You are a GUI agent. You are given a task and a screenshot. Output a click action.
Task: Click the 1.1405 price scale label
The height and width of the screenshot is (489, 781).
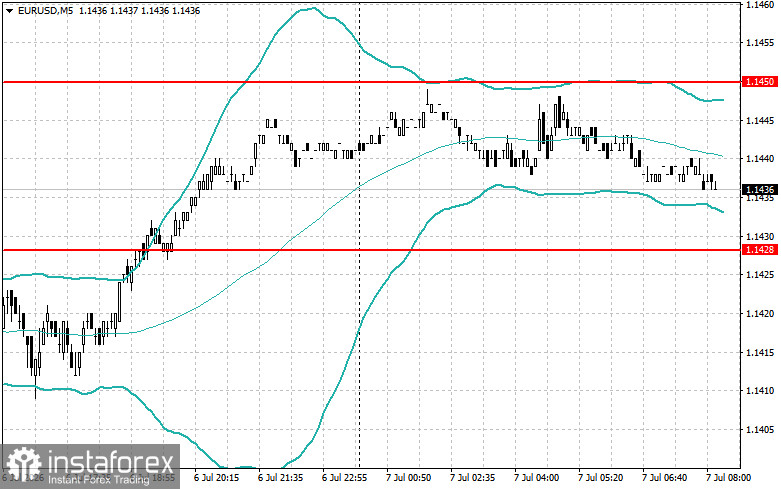(759, 429)
